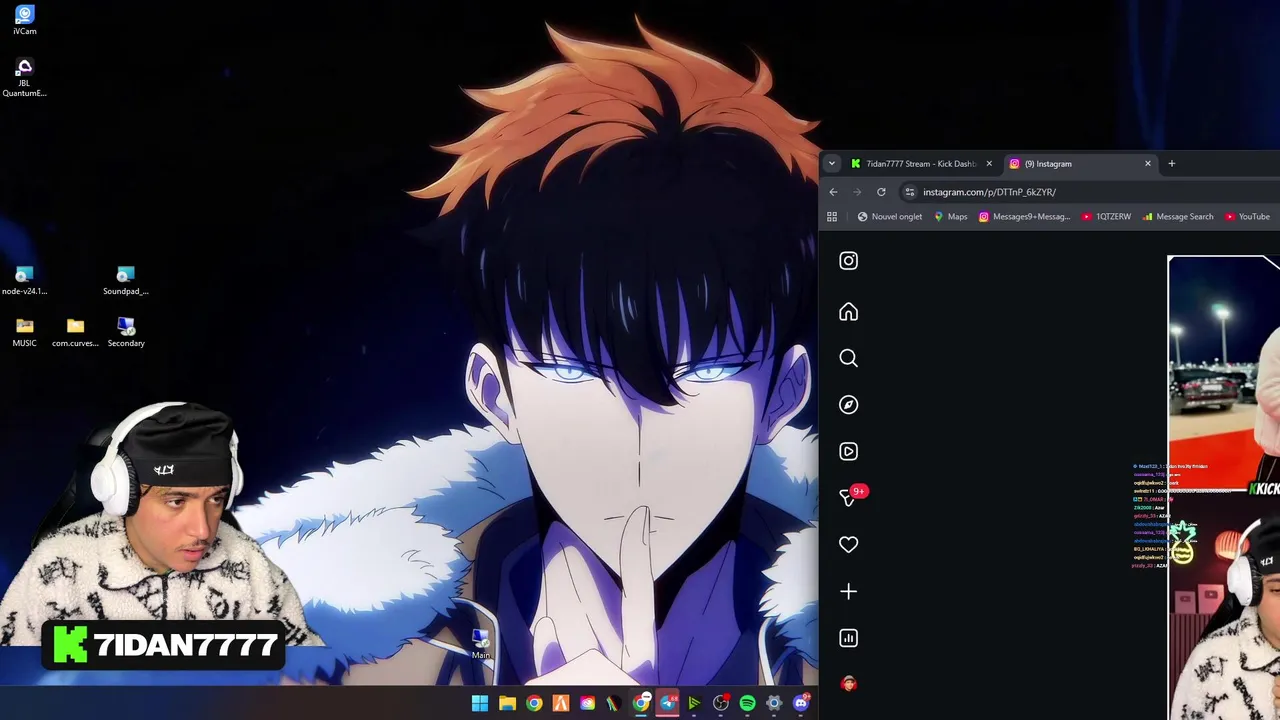The image size is (1280, 720).
Task: Open Instagram Notifications heart icon
Action: [848, 545]
